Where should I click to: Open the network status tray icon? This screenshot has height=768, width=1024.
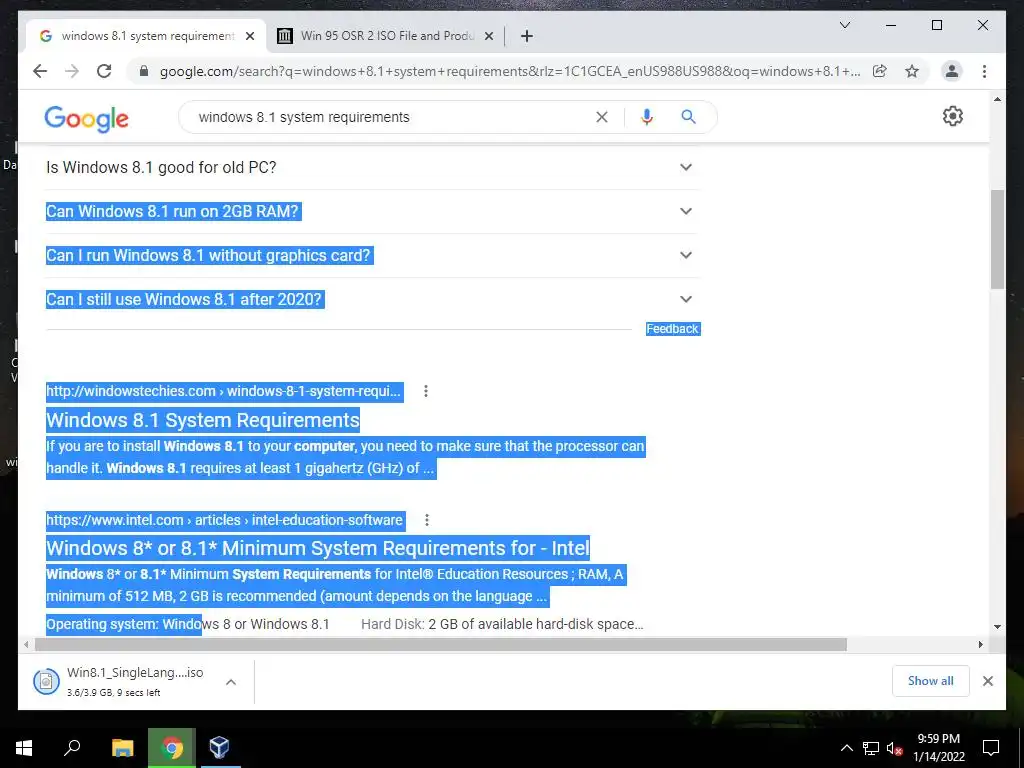click(x=871, y=748)
